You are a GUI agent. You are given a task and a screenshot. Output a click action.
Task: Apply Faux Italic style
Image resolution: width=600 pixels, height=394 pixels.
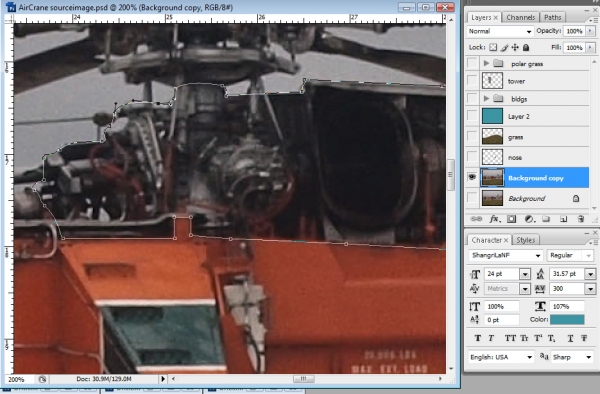(491, 338)
